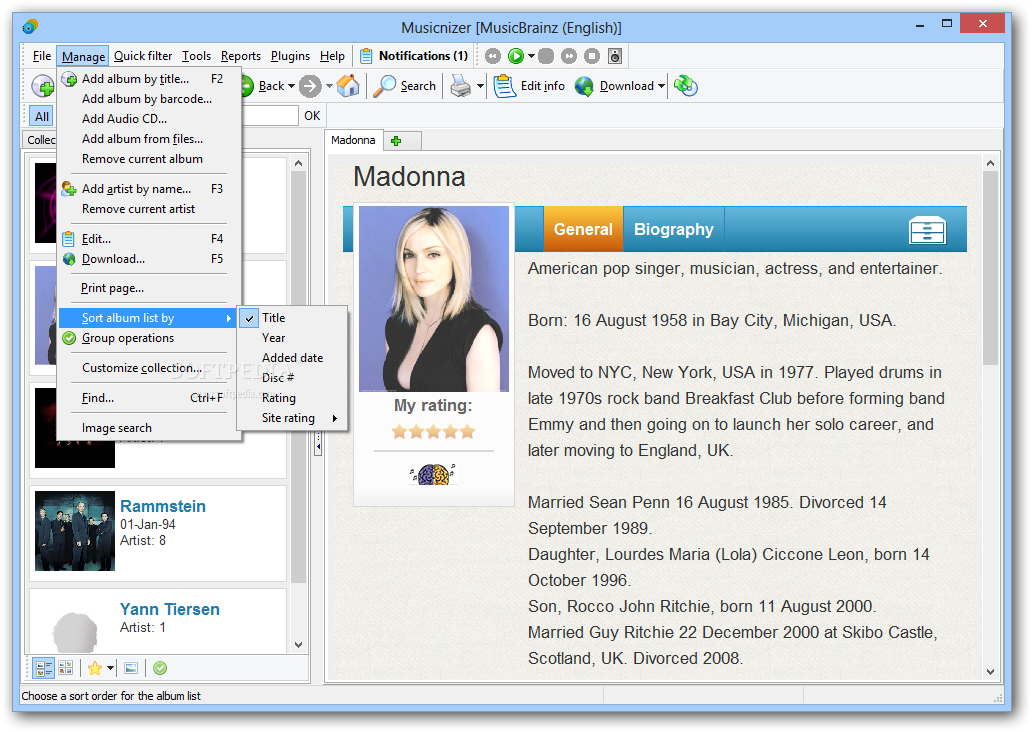The image size is (1032, 732).
Task: Open Print options dropdown arrow
Action: (480, 86)
